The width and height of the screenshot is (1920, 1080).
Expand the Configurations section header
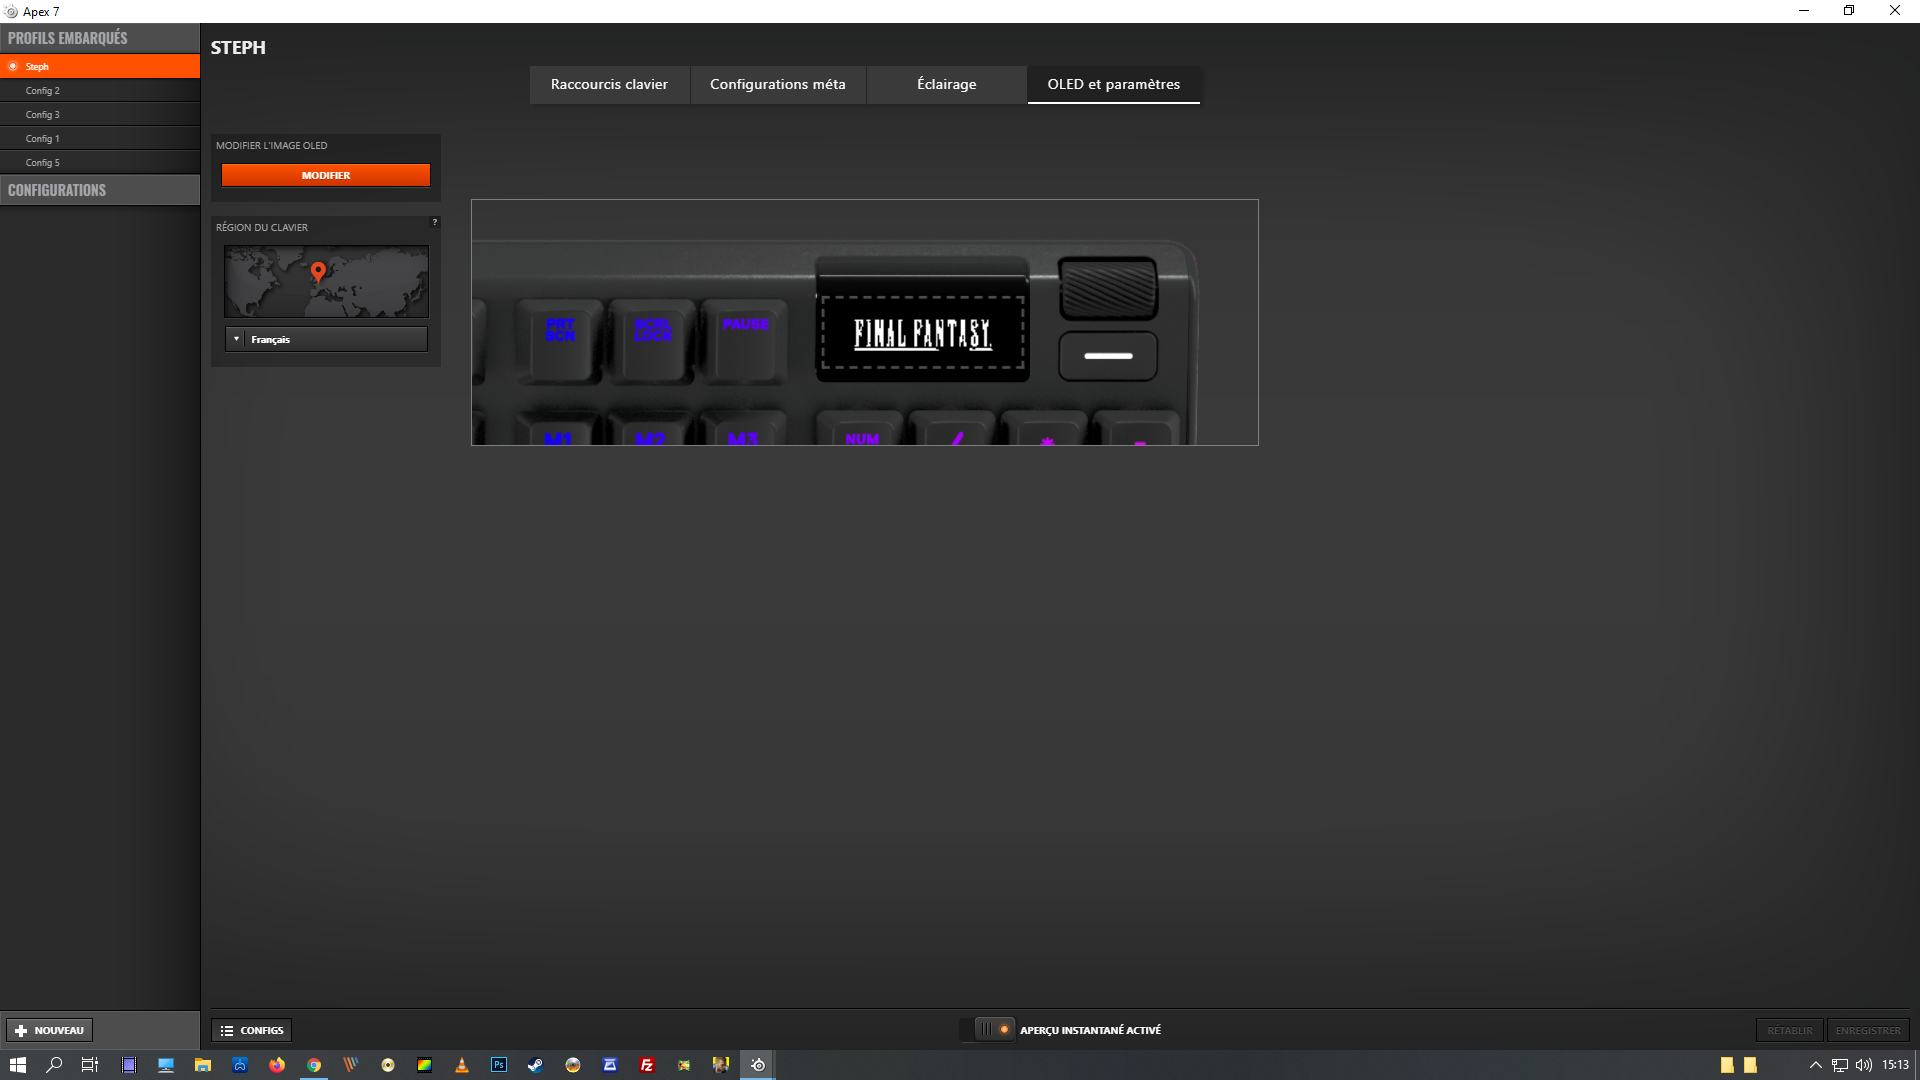click(x=100, y=190)
